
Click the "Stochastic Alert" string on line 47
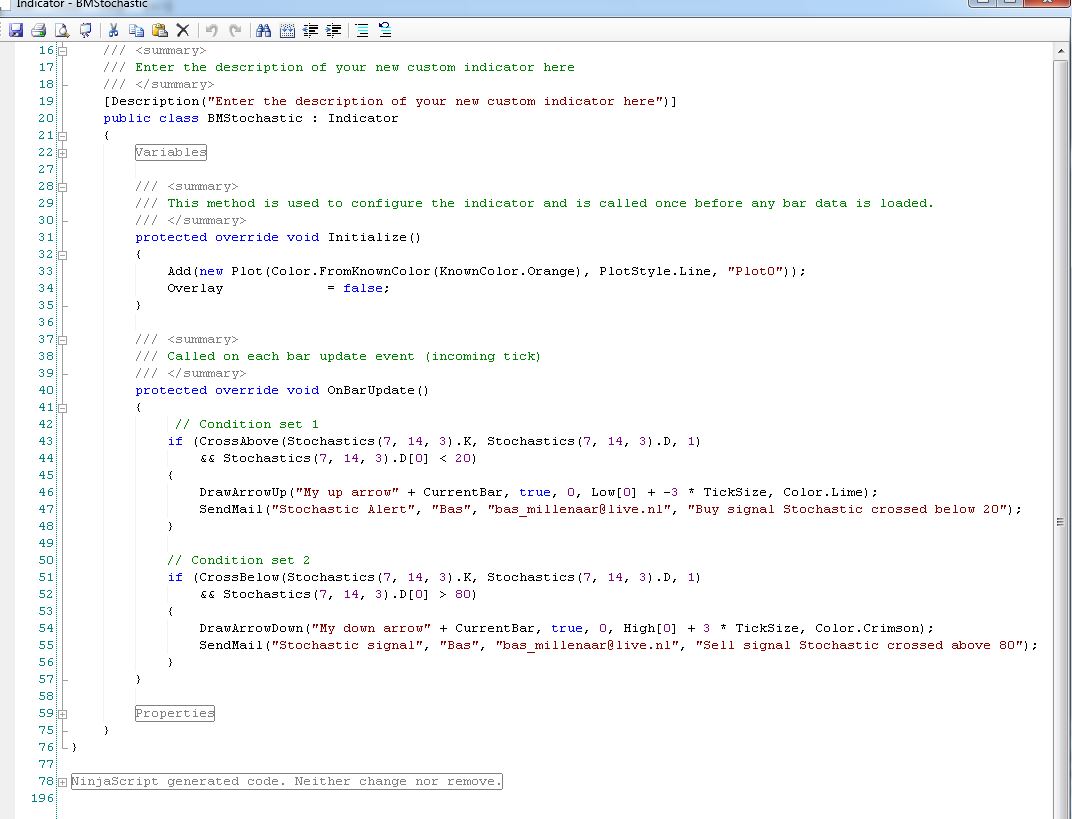click(x=343, y=509)
